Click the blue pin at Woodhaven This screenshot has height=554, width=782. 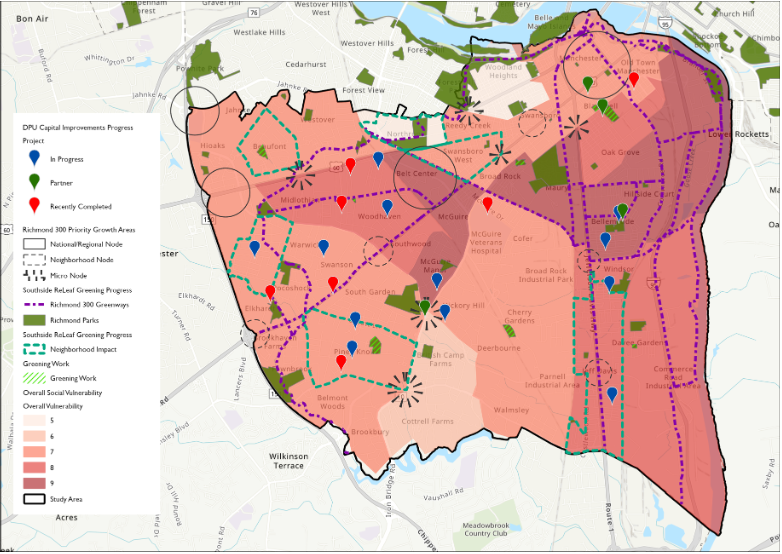pos(387,206)
